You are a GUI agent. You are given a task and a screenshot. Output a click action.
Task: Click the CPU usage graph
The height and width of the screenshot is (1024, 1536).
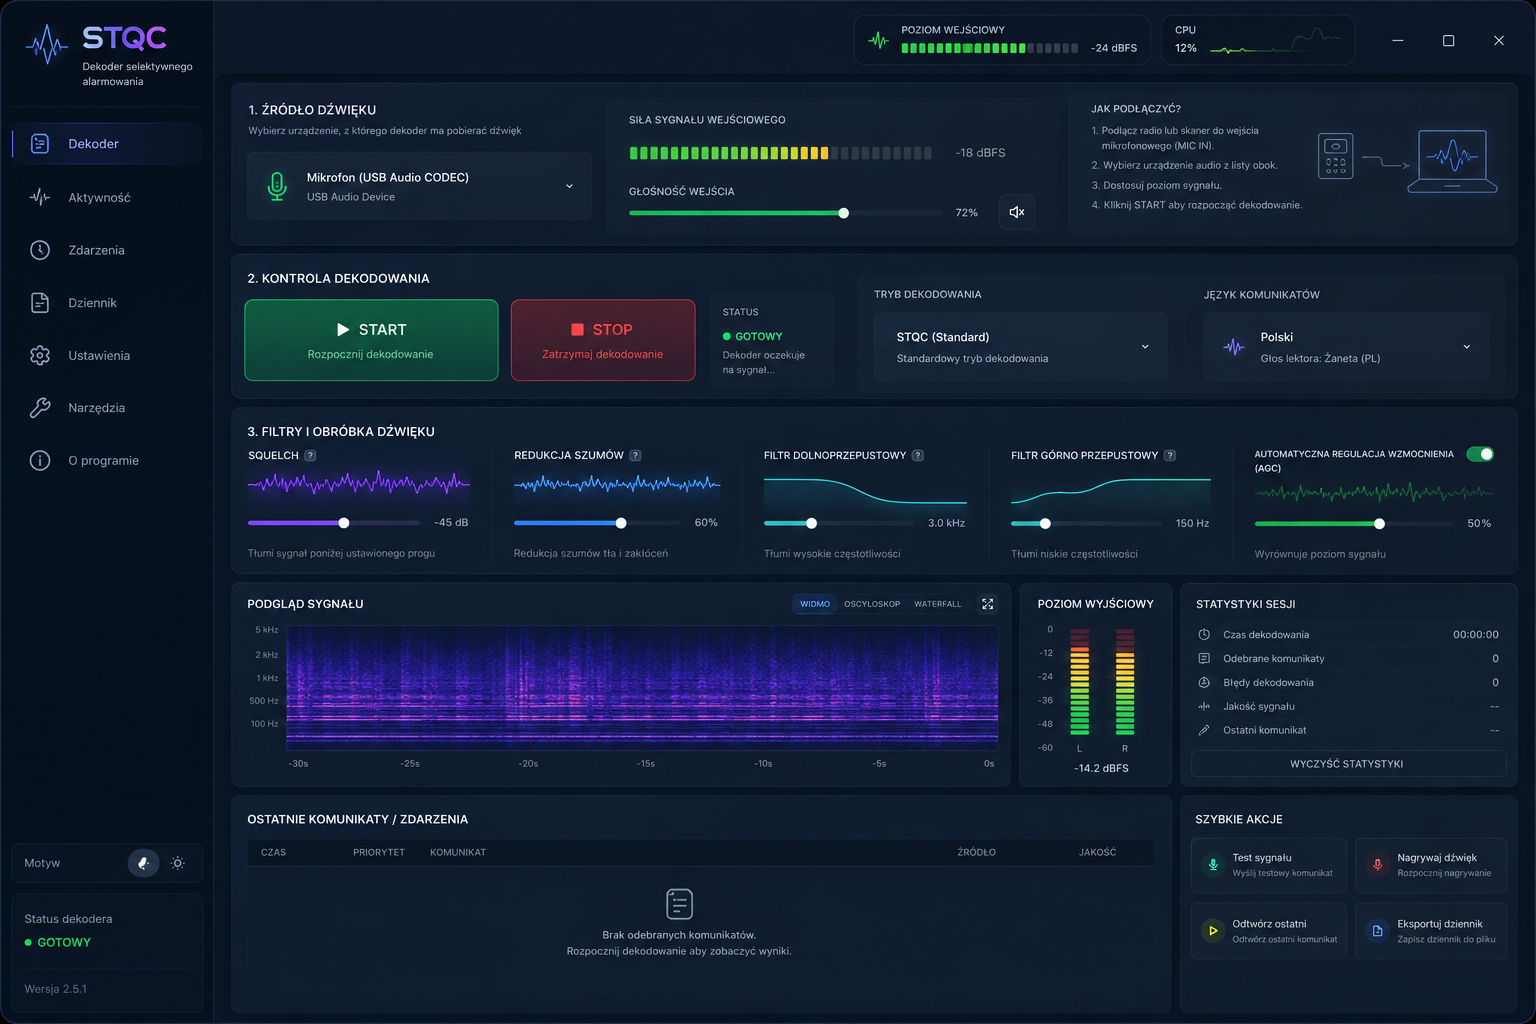tap(1276, 41)
